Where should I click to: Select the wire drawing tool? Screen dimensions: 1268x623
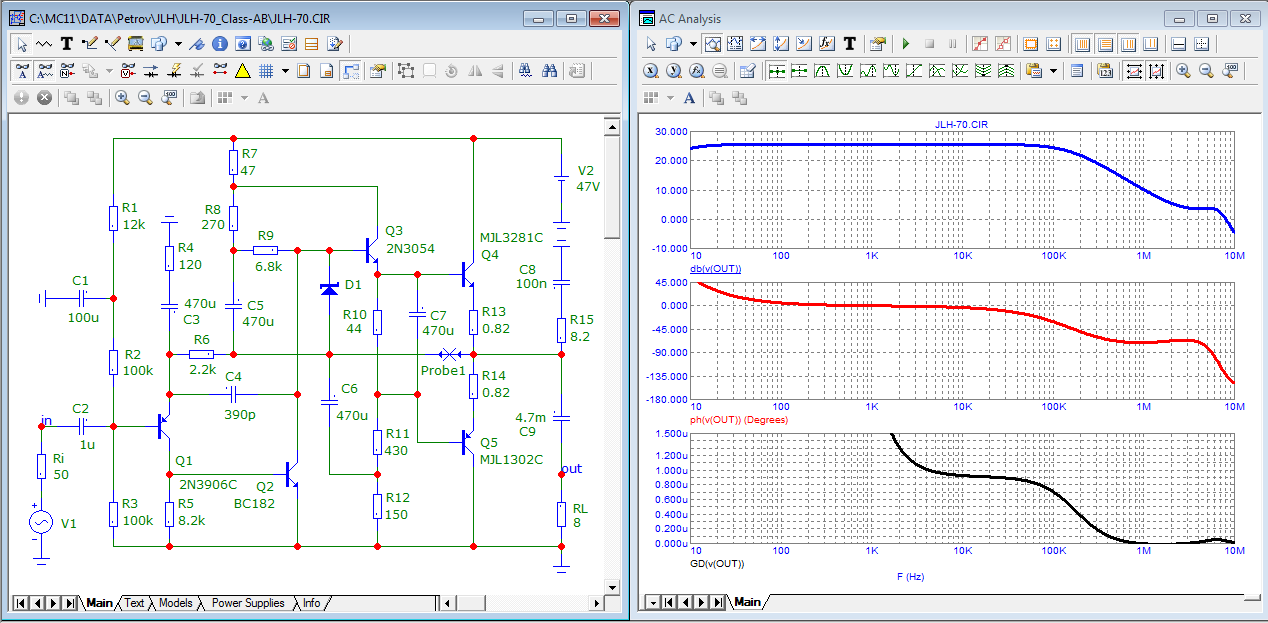pyautogui.click(x=90, y=44)
